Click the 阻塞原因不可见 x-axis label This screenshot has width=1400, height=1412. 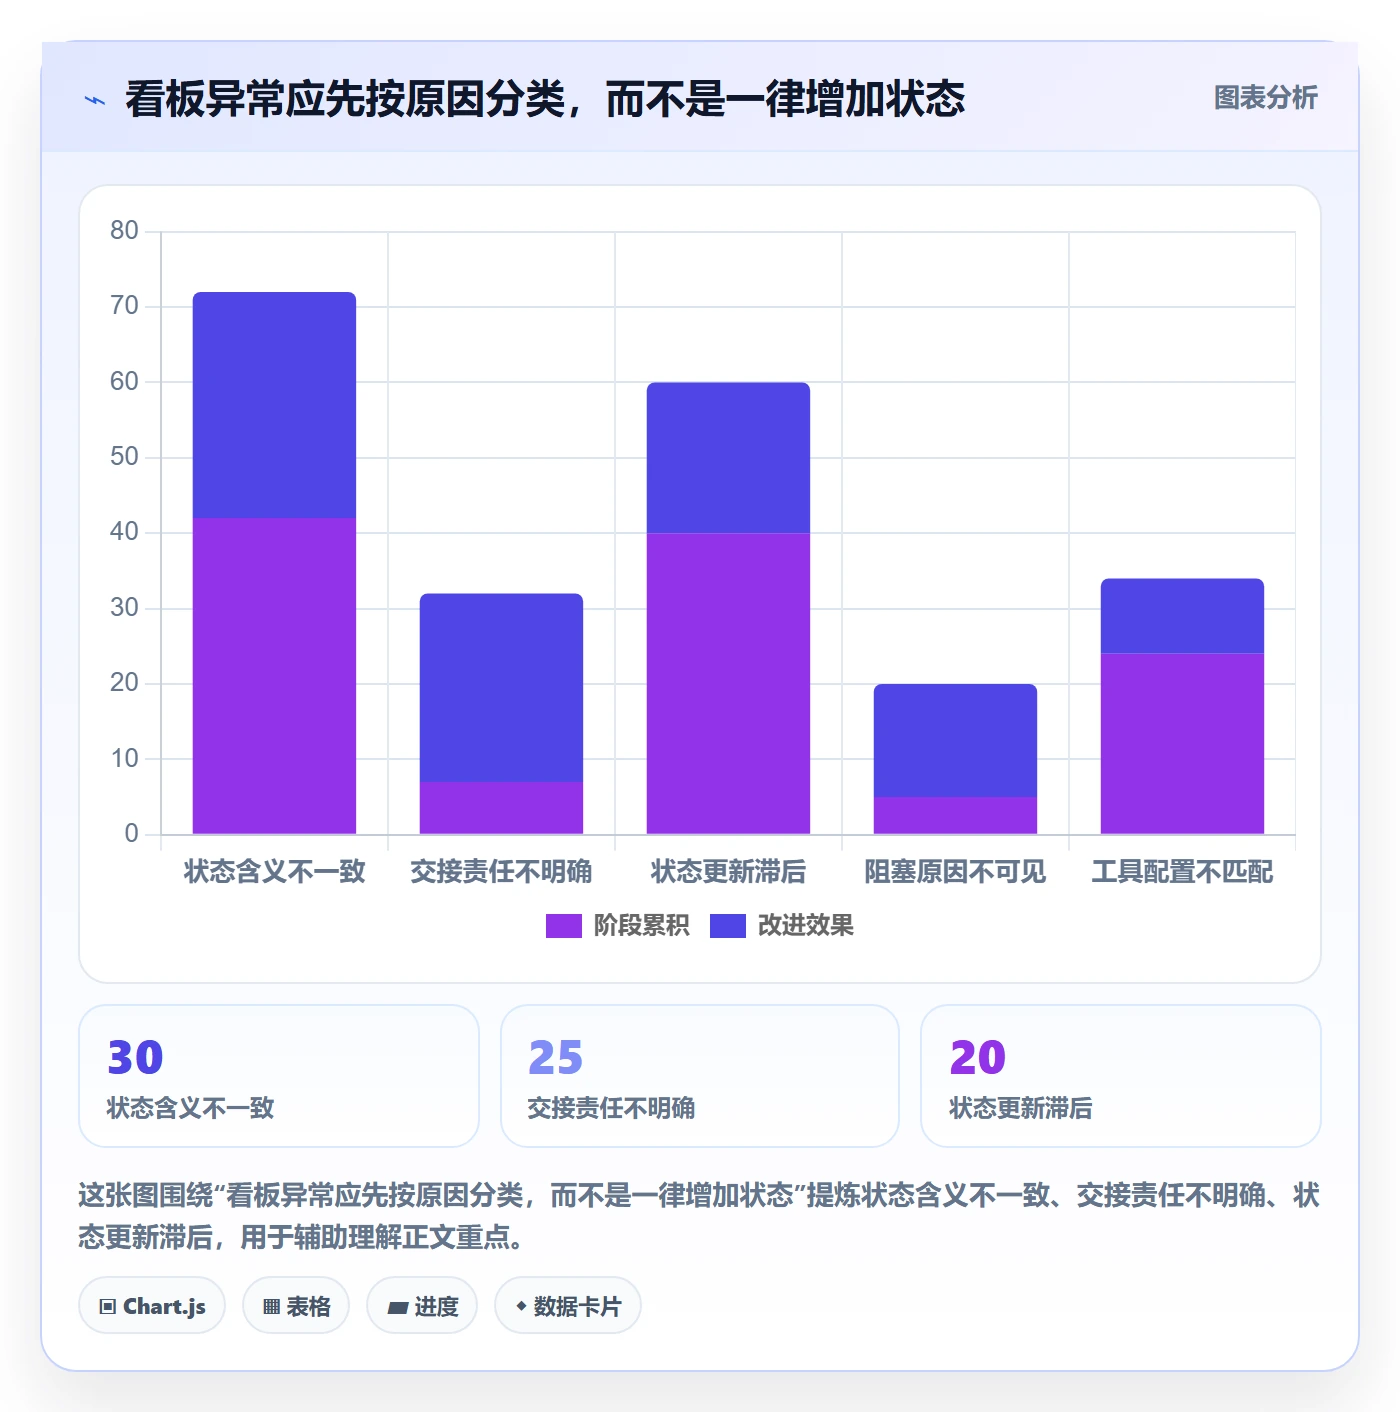coord(955,872)
